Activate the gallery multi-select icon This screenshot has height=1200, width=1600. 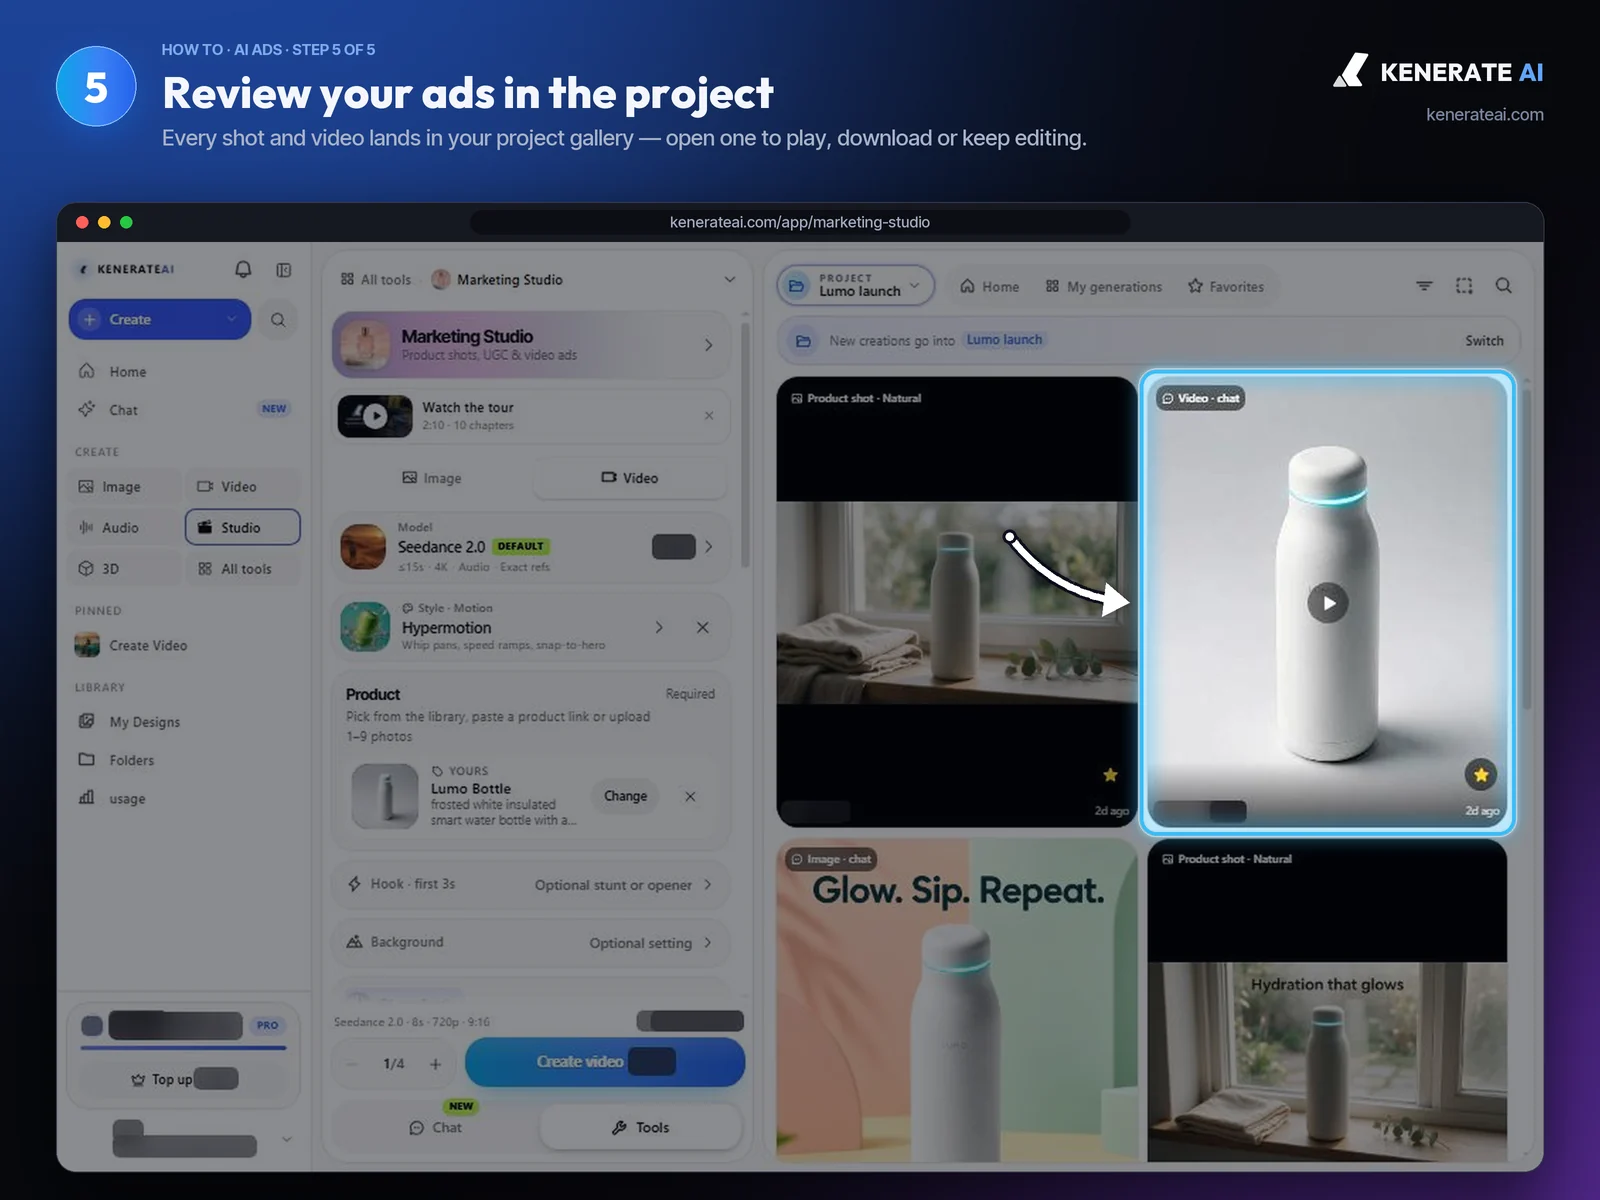pos(1464,286)
